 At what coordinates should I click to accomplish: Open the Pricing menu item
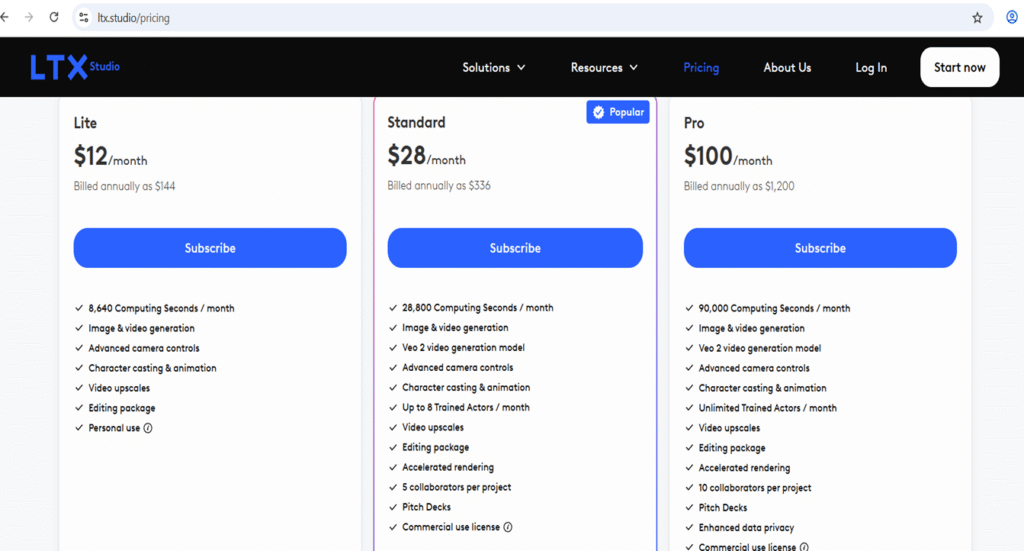click(701, 68)
